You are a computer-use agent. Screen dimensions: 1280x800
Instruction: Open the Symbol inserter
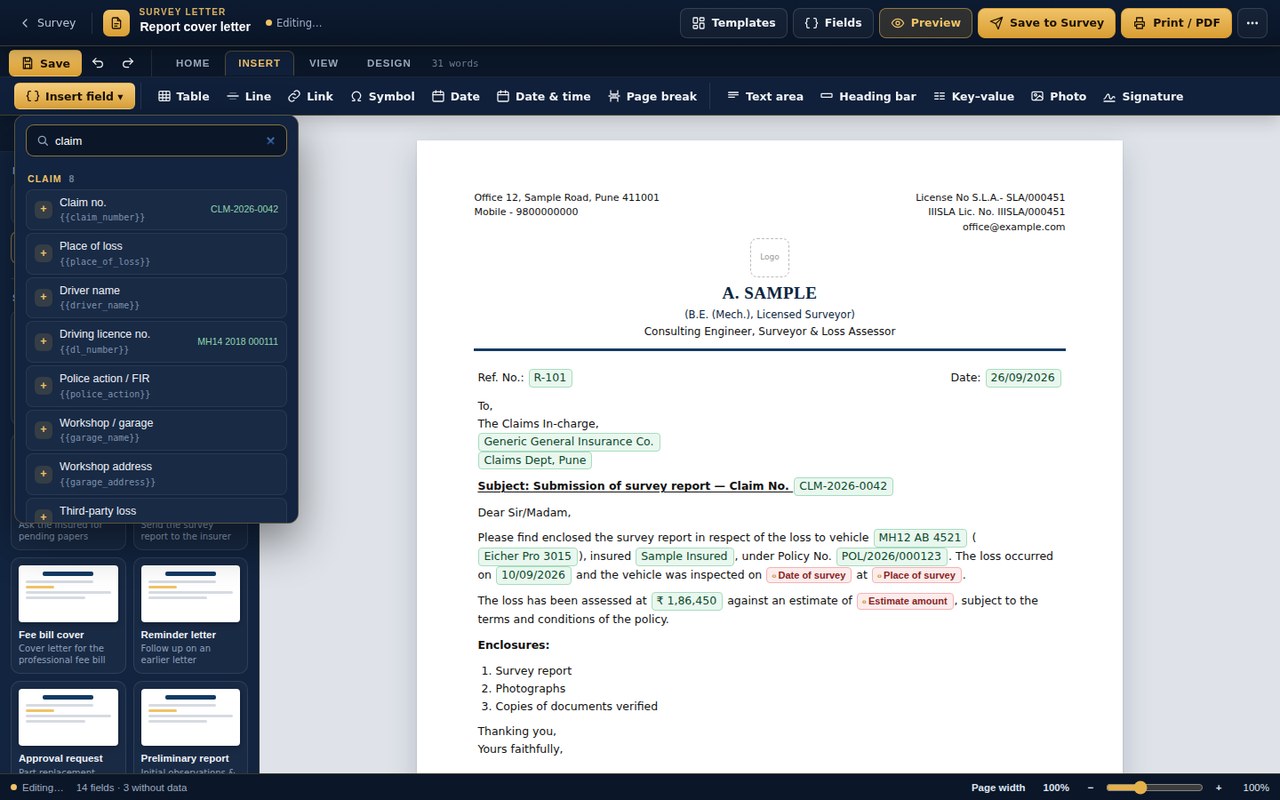pos(382,96)
